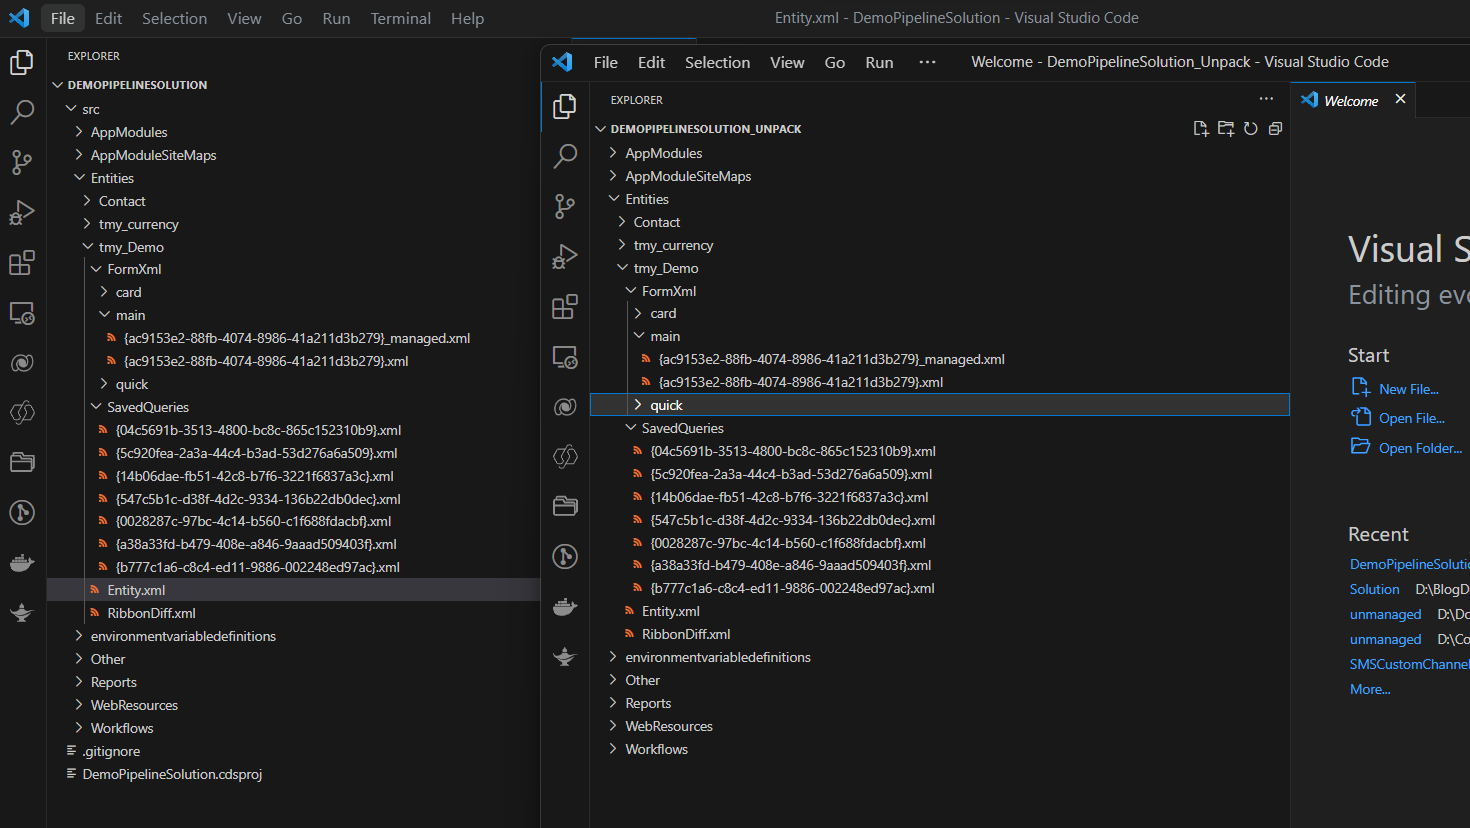Open Explorer view in the DemoPipelineSolution window
This screenshot has height=828, width=1470.
pyautogui.click(x=22, y=62)
